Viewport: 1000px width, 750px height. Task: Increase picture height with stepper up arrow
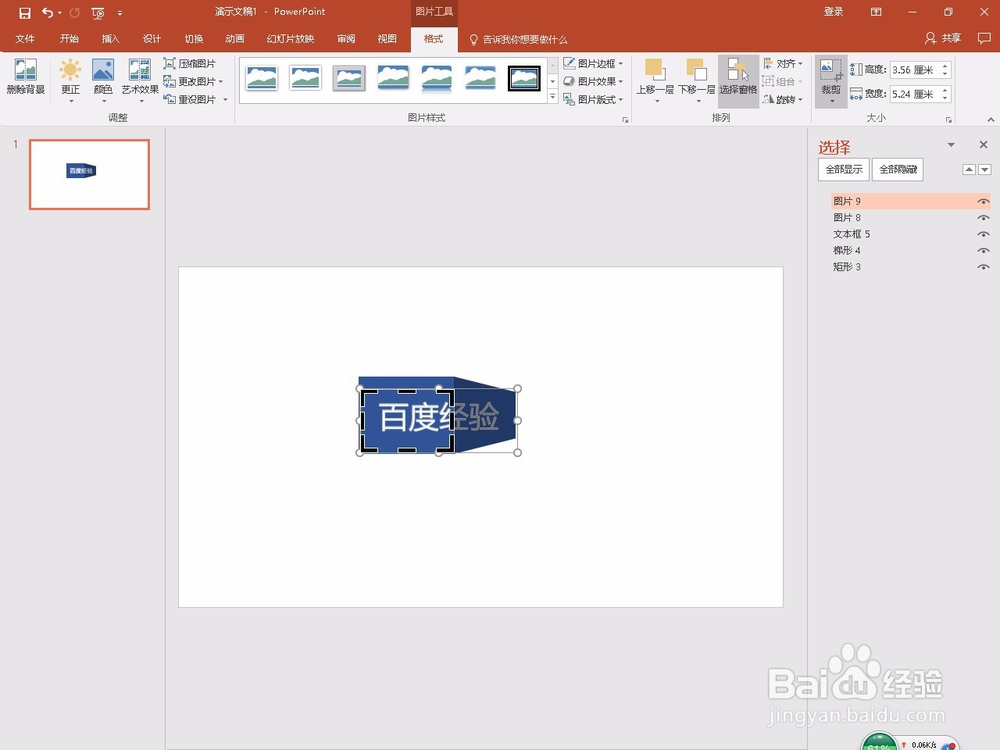tap(945, 66)
